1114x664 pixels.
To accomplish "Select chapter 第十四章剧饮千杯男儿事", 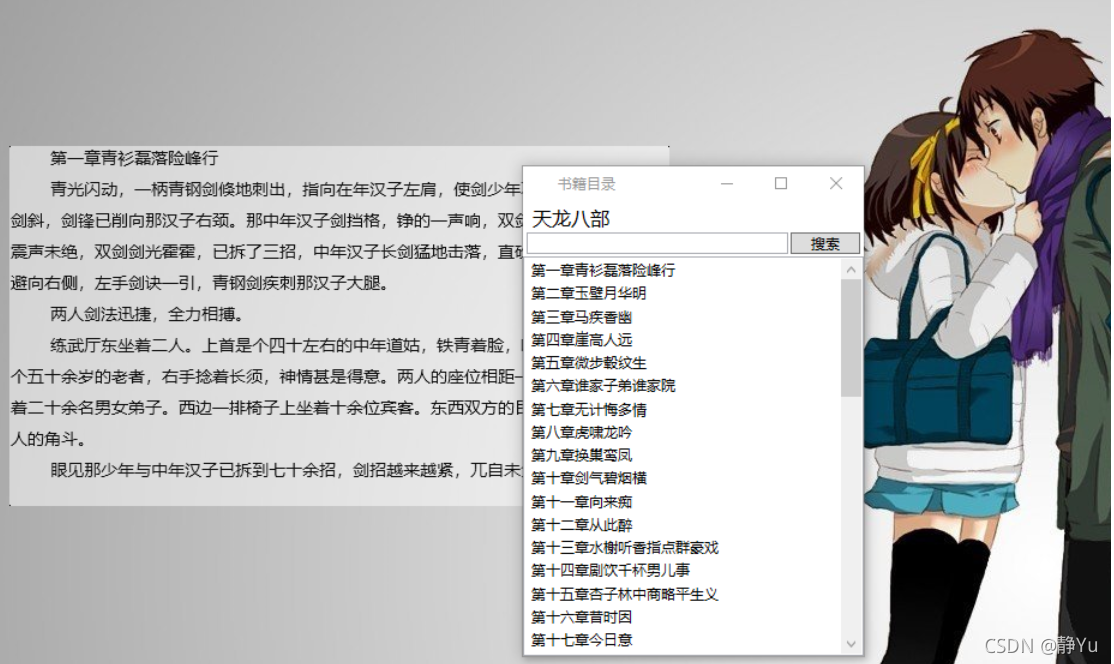I will tap(610, 570).
